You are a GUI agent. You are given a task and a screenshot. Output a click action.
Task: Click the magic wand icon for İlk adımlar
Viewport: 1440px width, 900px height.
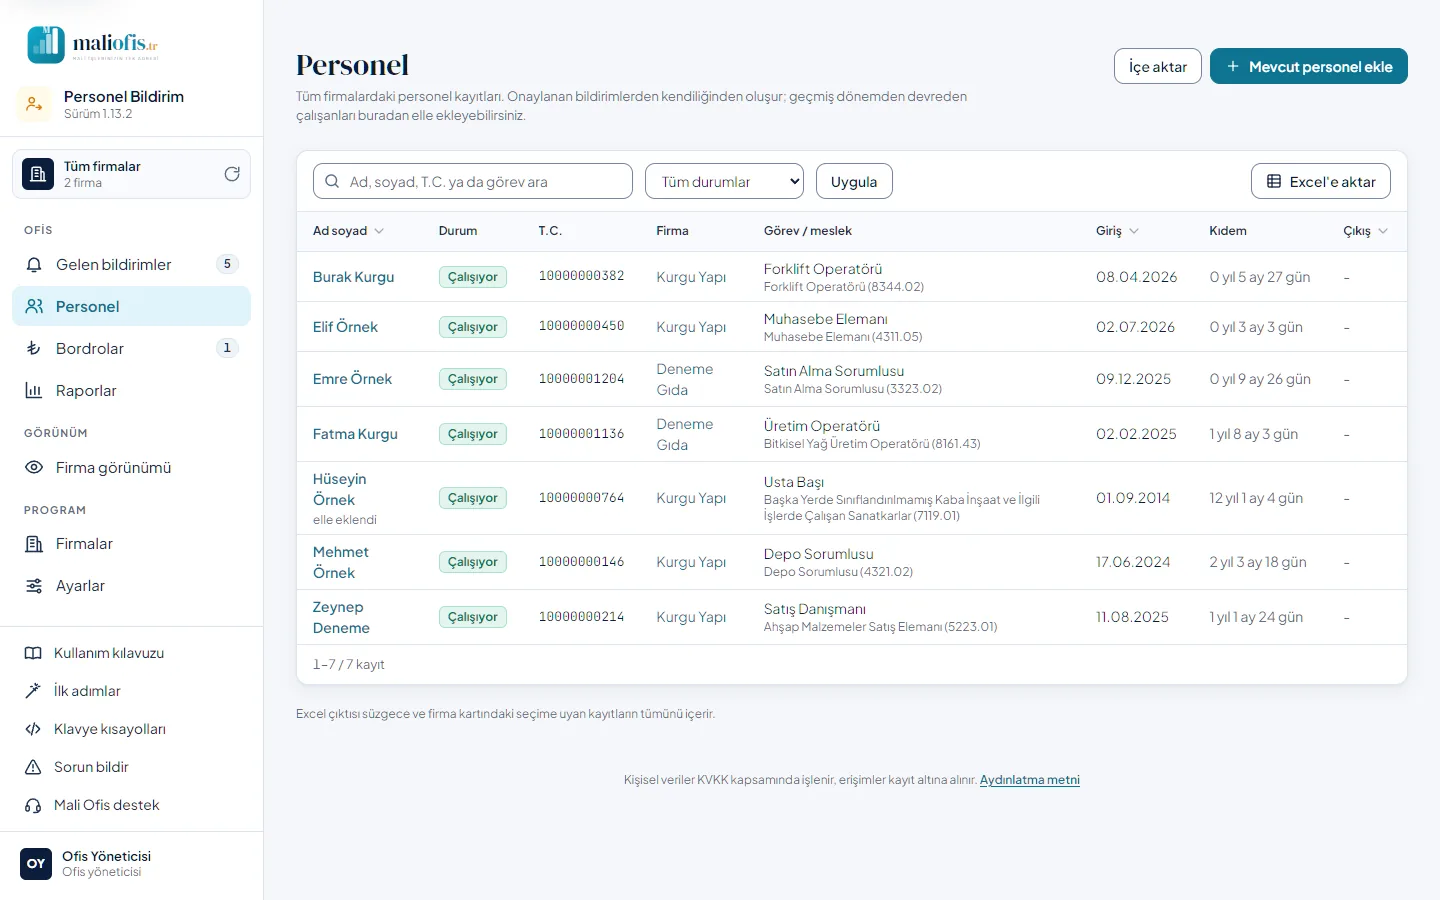coord(33,692)
